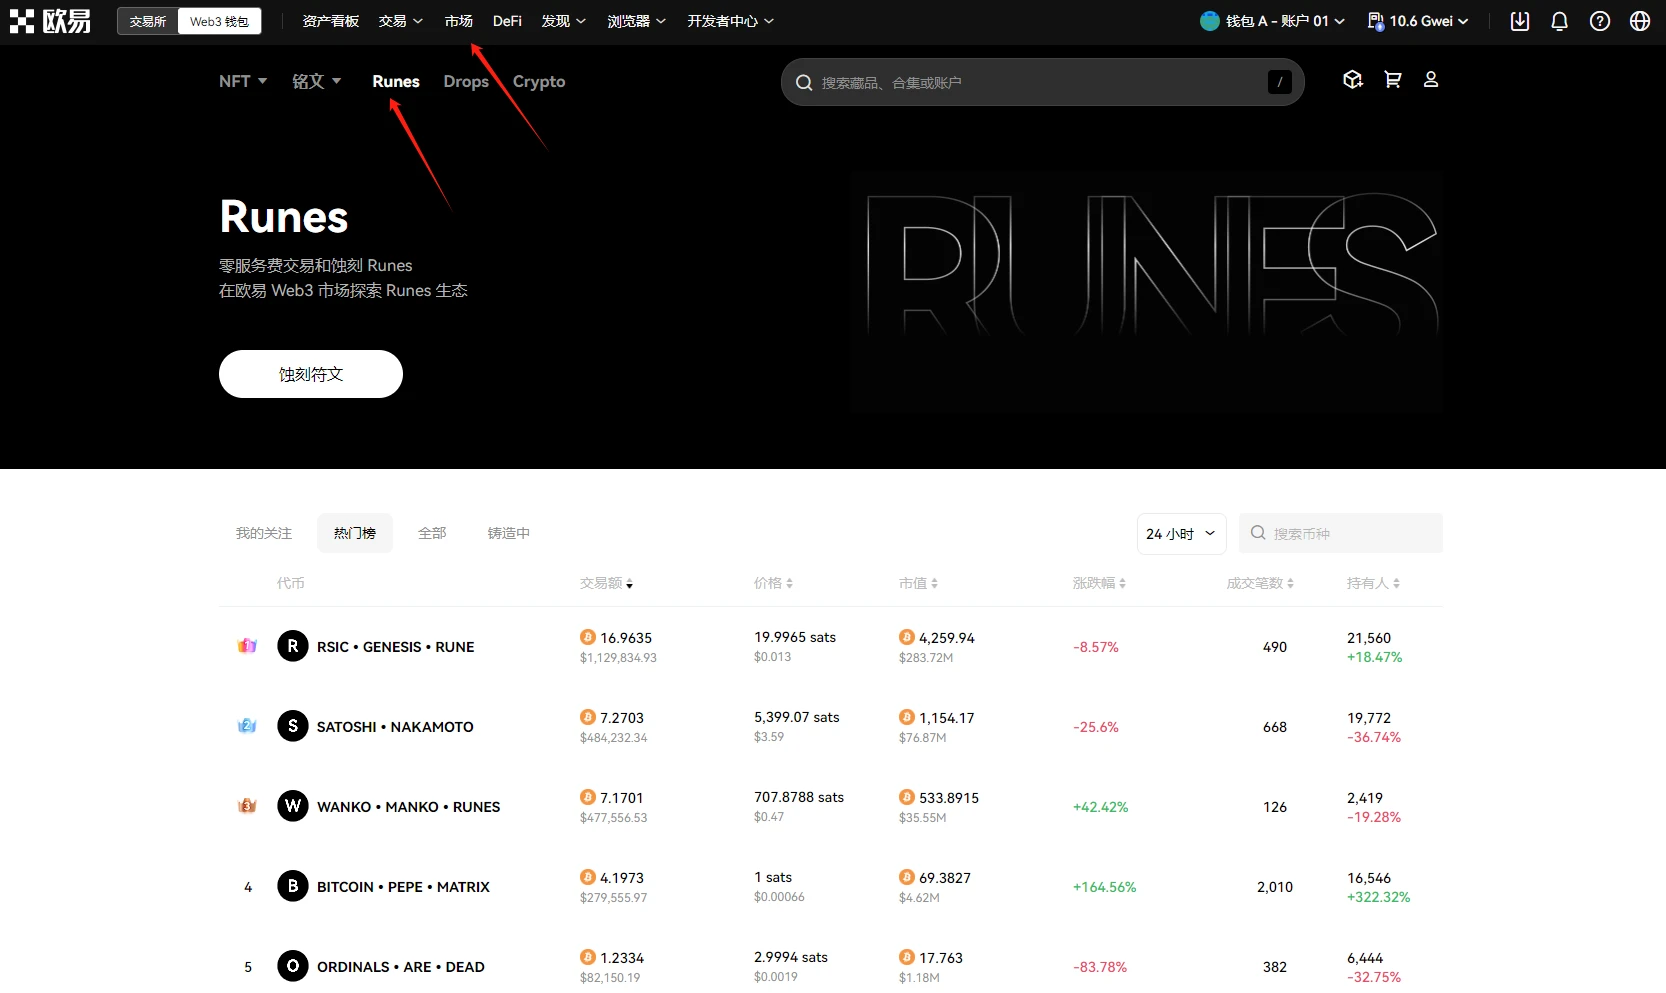The image size is (1666, 993).
Task: Switch to the 全部 tab
Action: [432, 533]
